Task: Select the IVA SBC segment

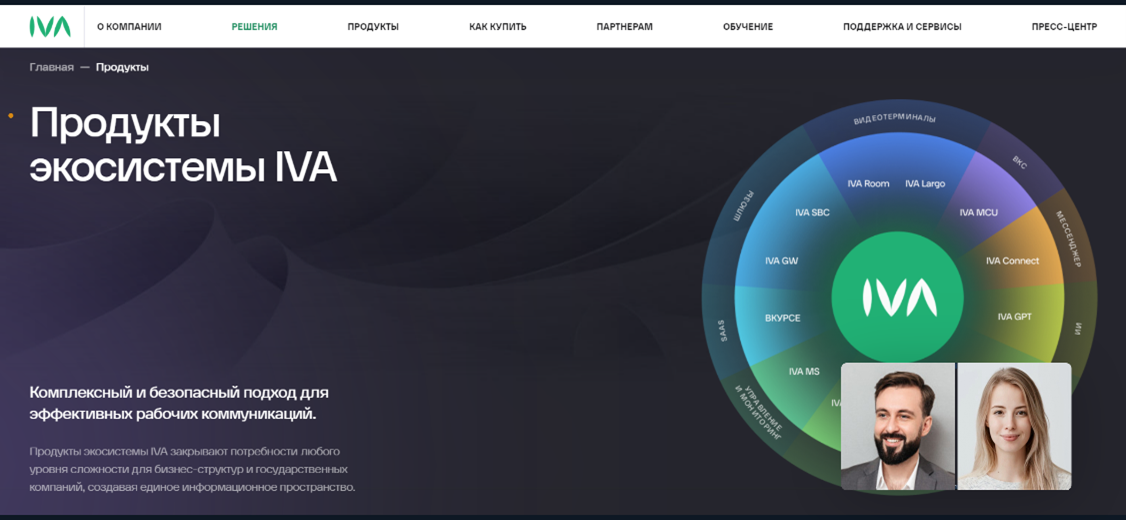Action: coord(812,213)
